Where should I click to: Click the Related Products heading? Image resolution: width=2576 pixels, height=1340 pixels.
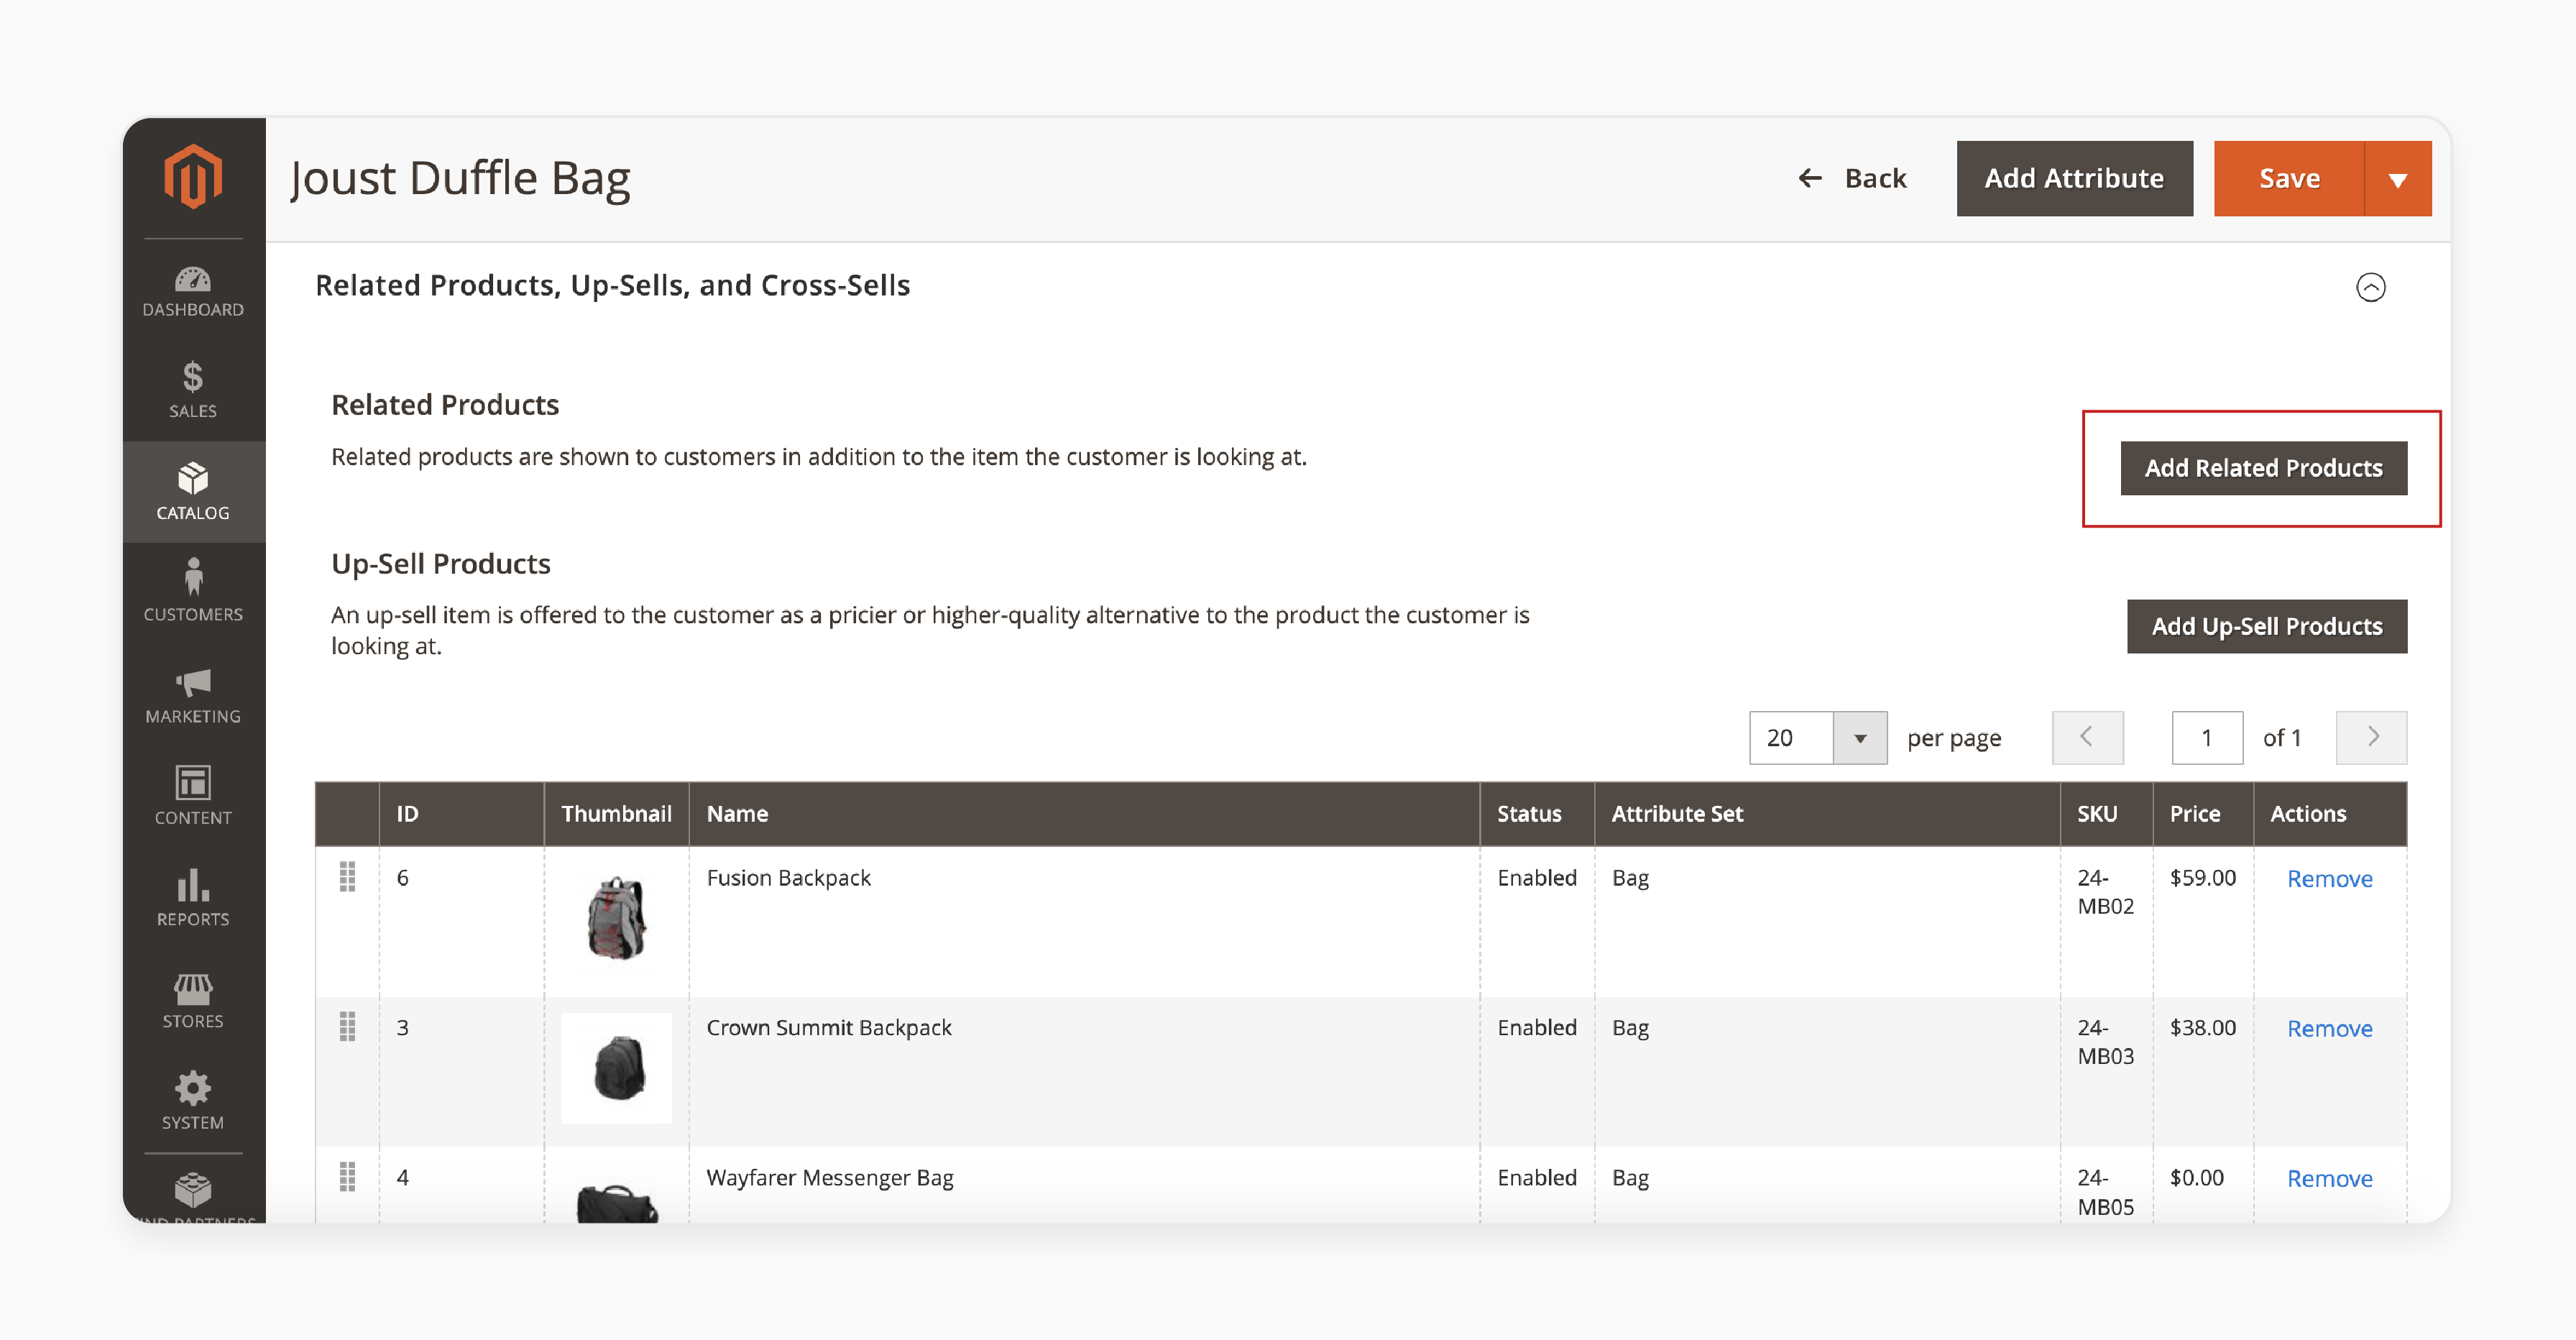[445, 405]
